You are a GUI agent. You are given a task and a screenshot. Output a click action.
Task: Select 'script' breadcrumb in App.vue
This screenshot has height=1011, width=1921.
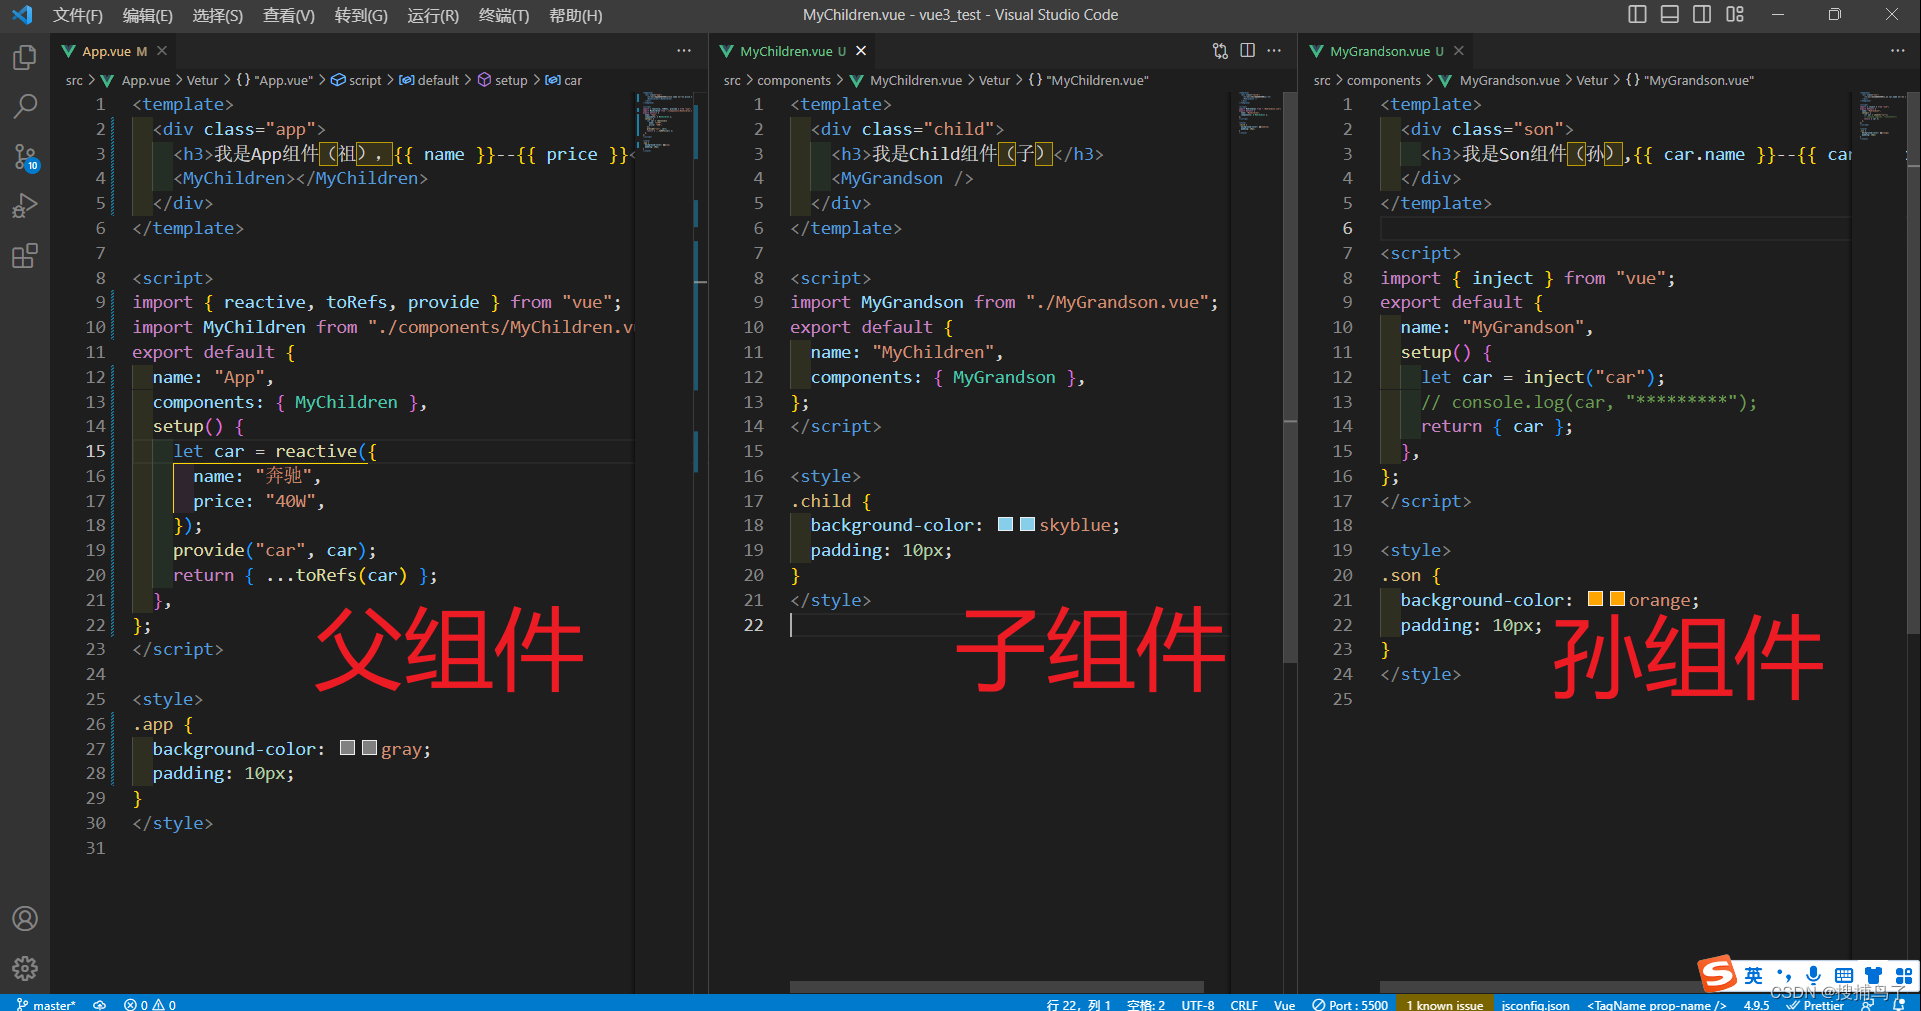click(x=356, y=80)
